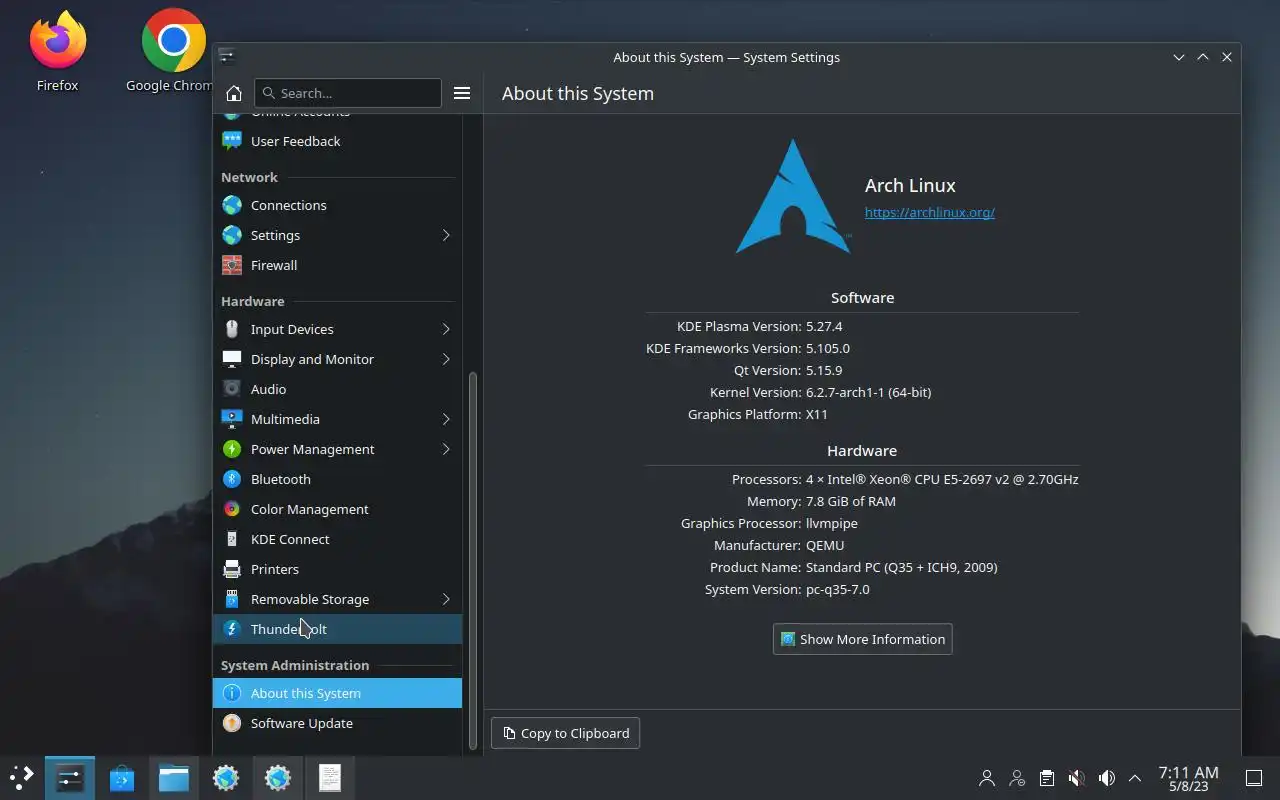The image size is (1280, 800).
Task: Open the clipboard tray icon
Action: pos(1046,777)
